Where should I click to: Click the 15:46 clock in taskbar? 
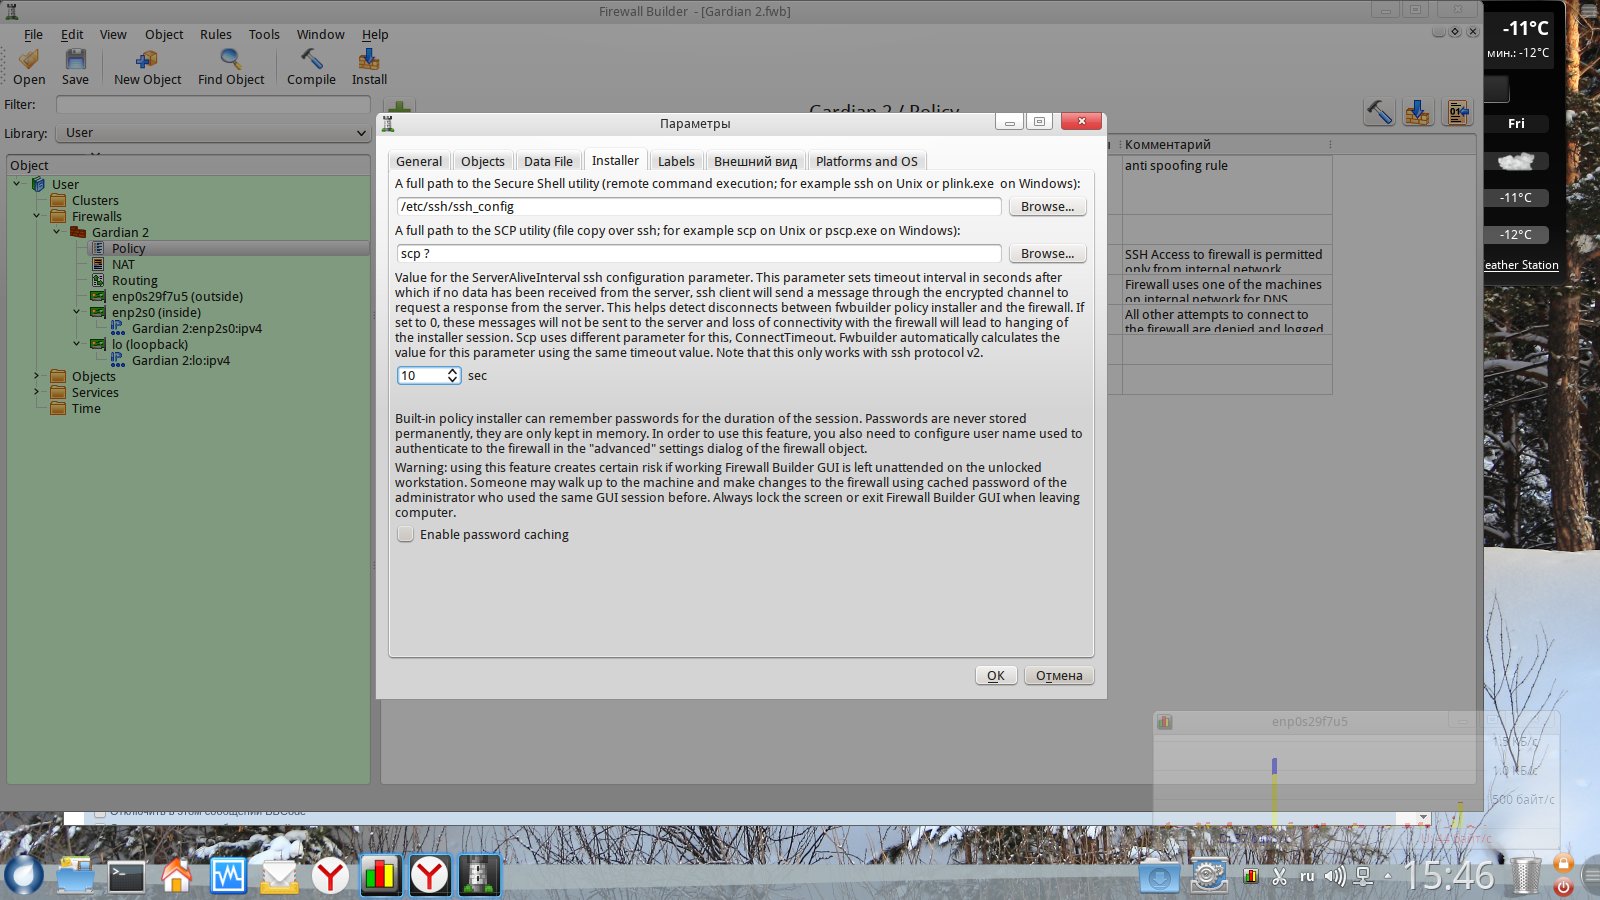tap(1449, 876)
